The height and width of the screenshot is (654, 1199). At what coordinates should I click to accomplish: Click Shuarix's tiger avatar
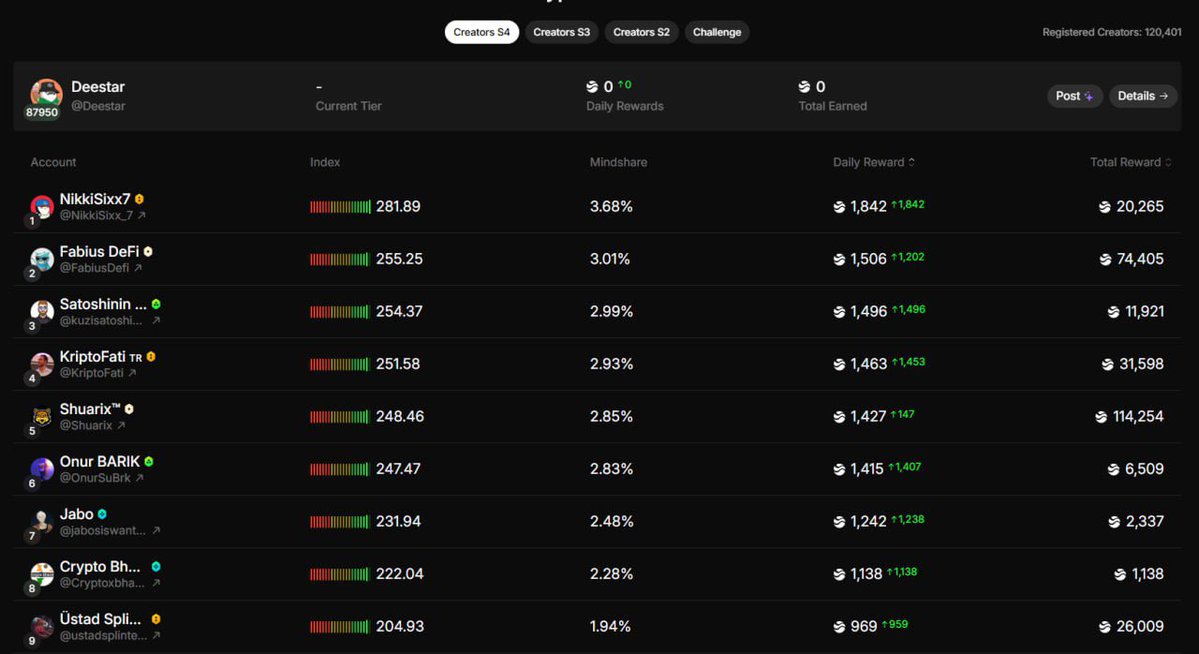[x=42, y=417]
